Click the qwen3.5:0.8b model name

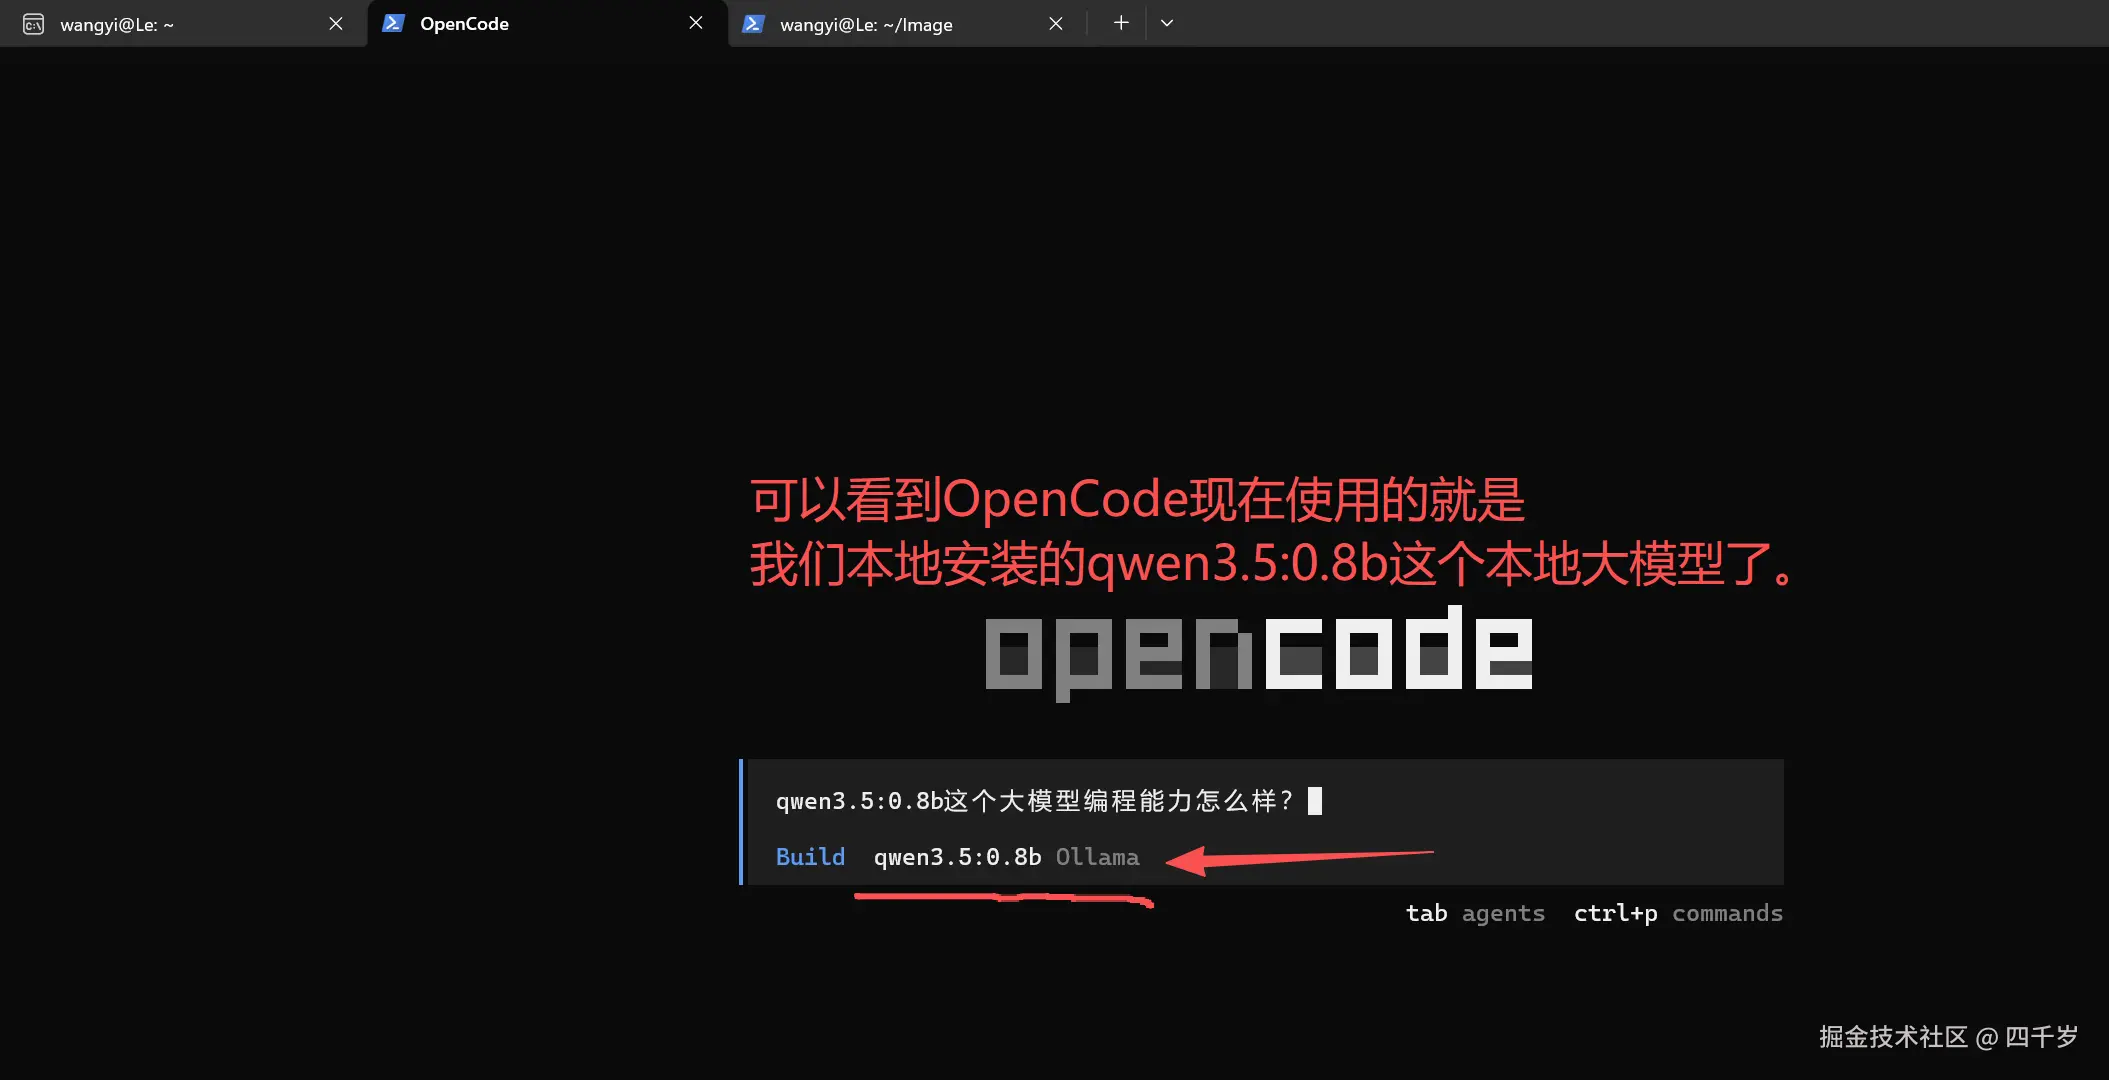[956, 857]
